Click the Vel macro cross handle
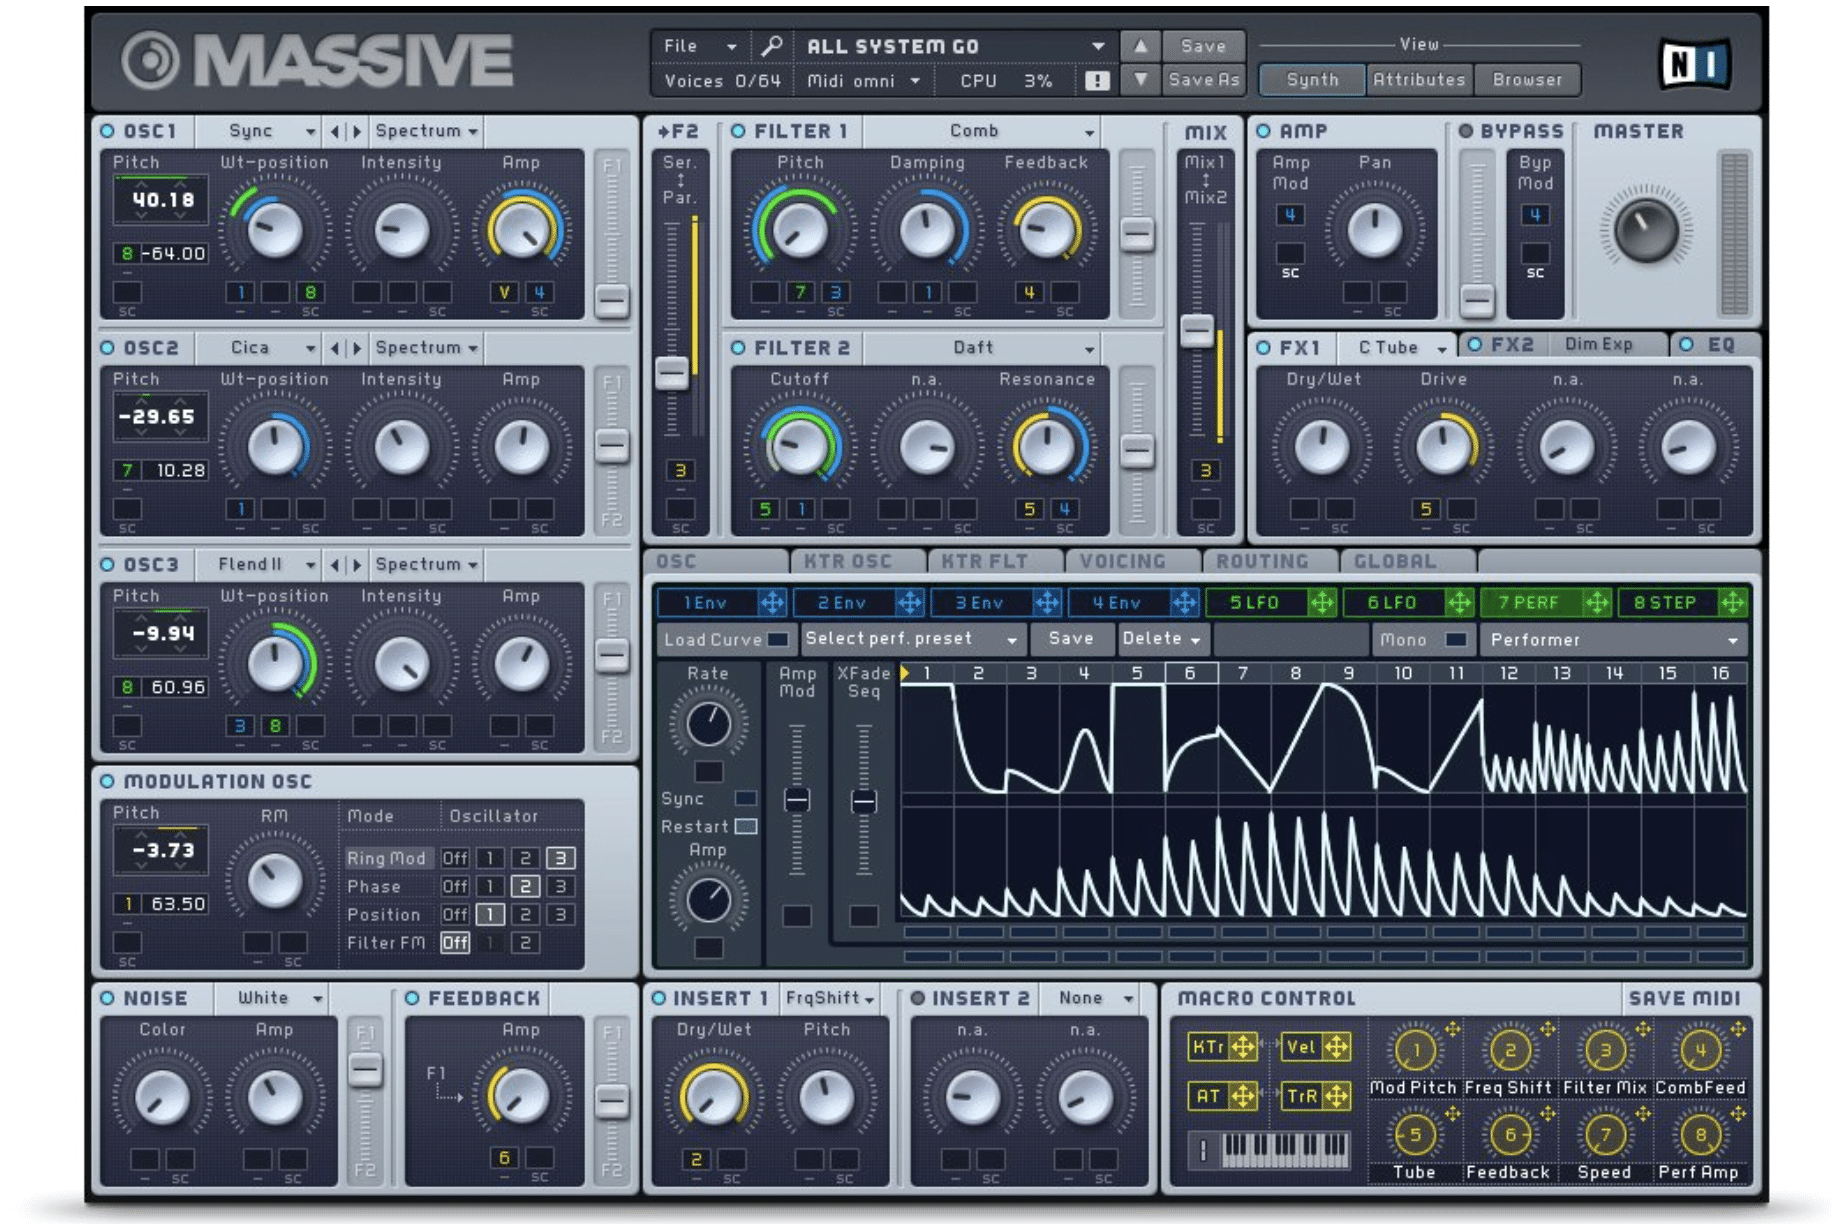Viewport: 1832px width, 1224px height. [x=1337, y=1047]
